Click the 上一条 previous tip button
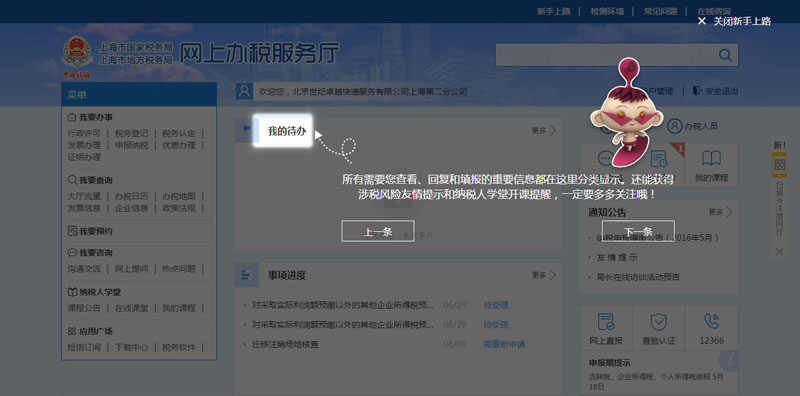 (x=378, y=231)
